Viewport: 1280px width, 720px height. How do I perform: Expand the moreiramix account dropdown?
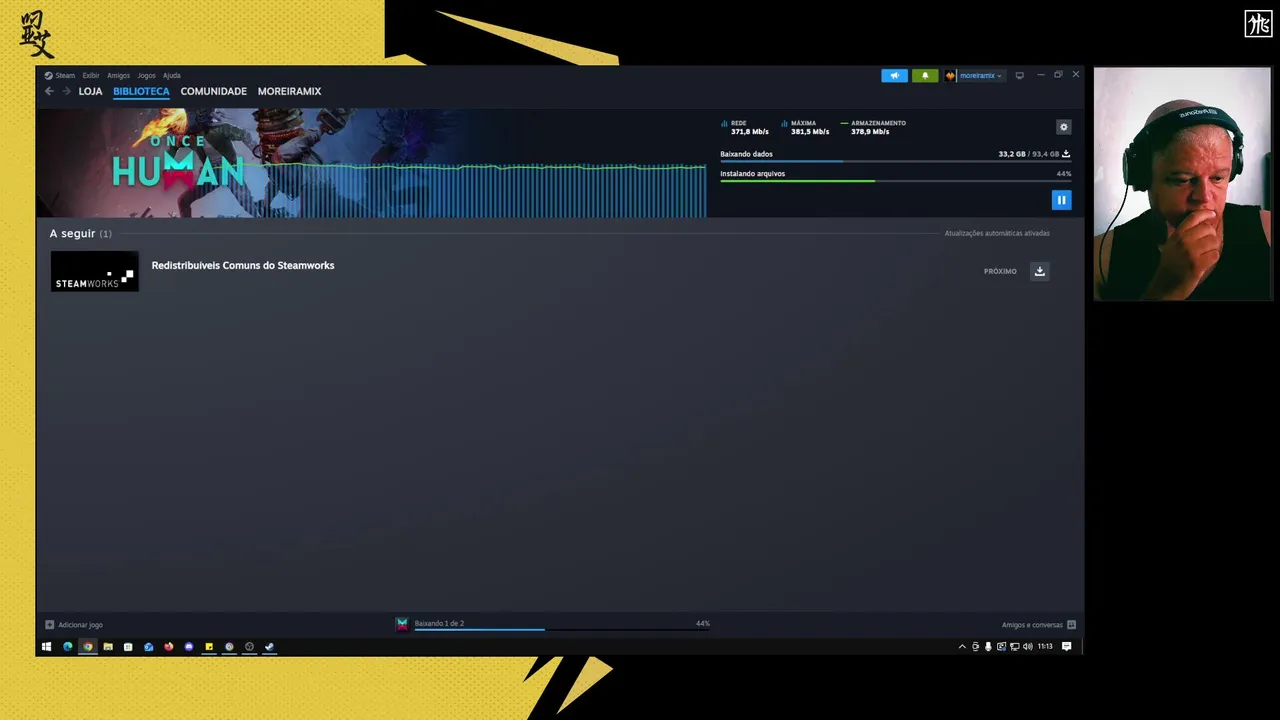point(980,75)
